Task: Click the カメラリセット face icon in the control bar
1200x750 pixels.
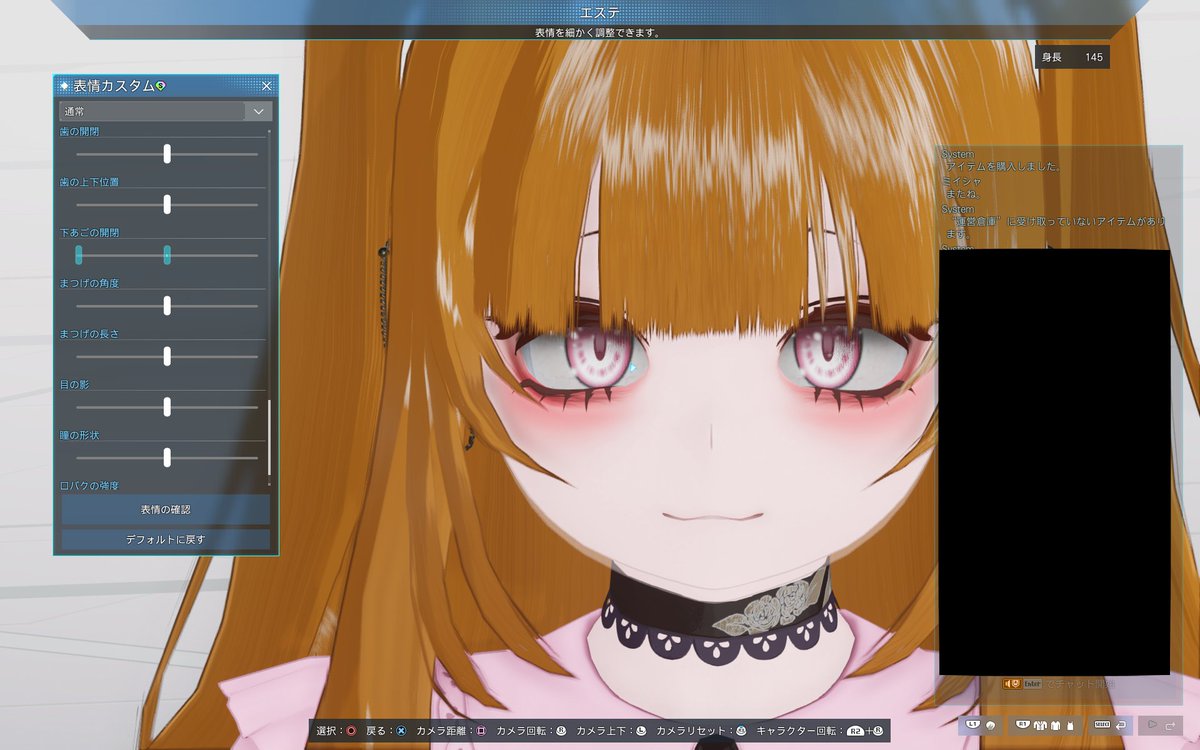Action: click(740, 730)
